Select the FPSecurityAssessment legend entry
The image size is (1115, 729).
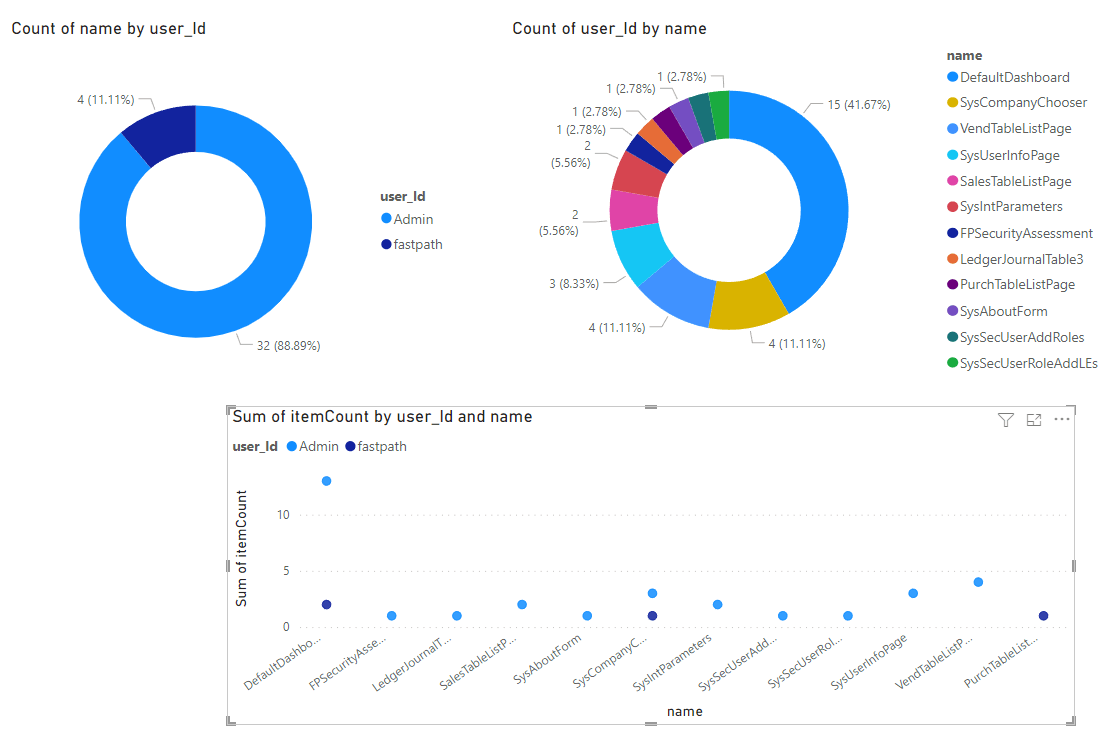point(1020,233)
